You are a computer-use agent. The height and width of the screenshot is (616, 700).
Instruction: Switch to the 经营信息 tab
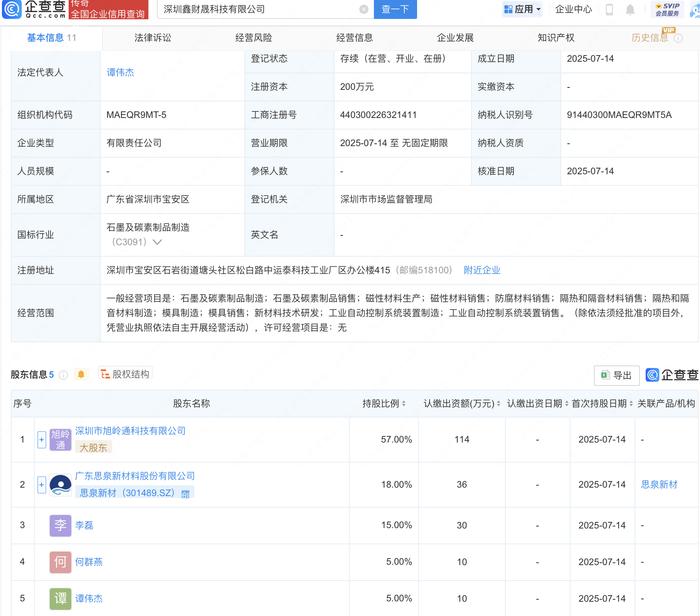354,38
